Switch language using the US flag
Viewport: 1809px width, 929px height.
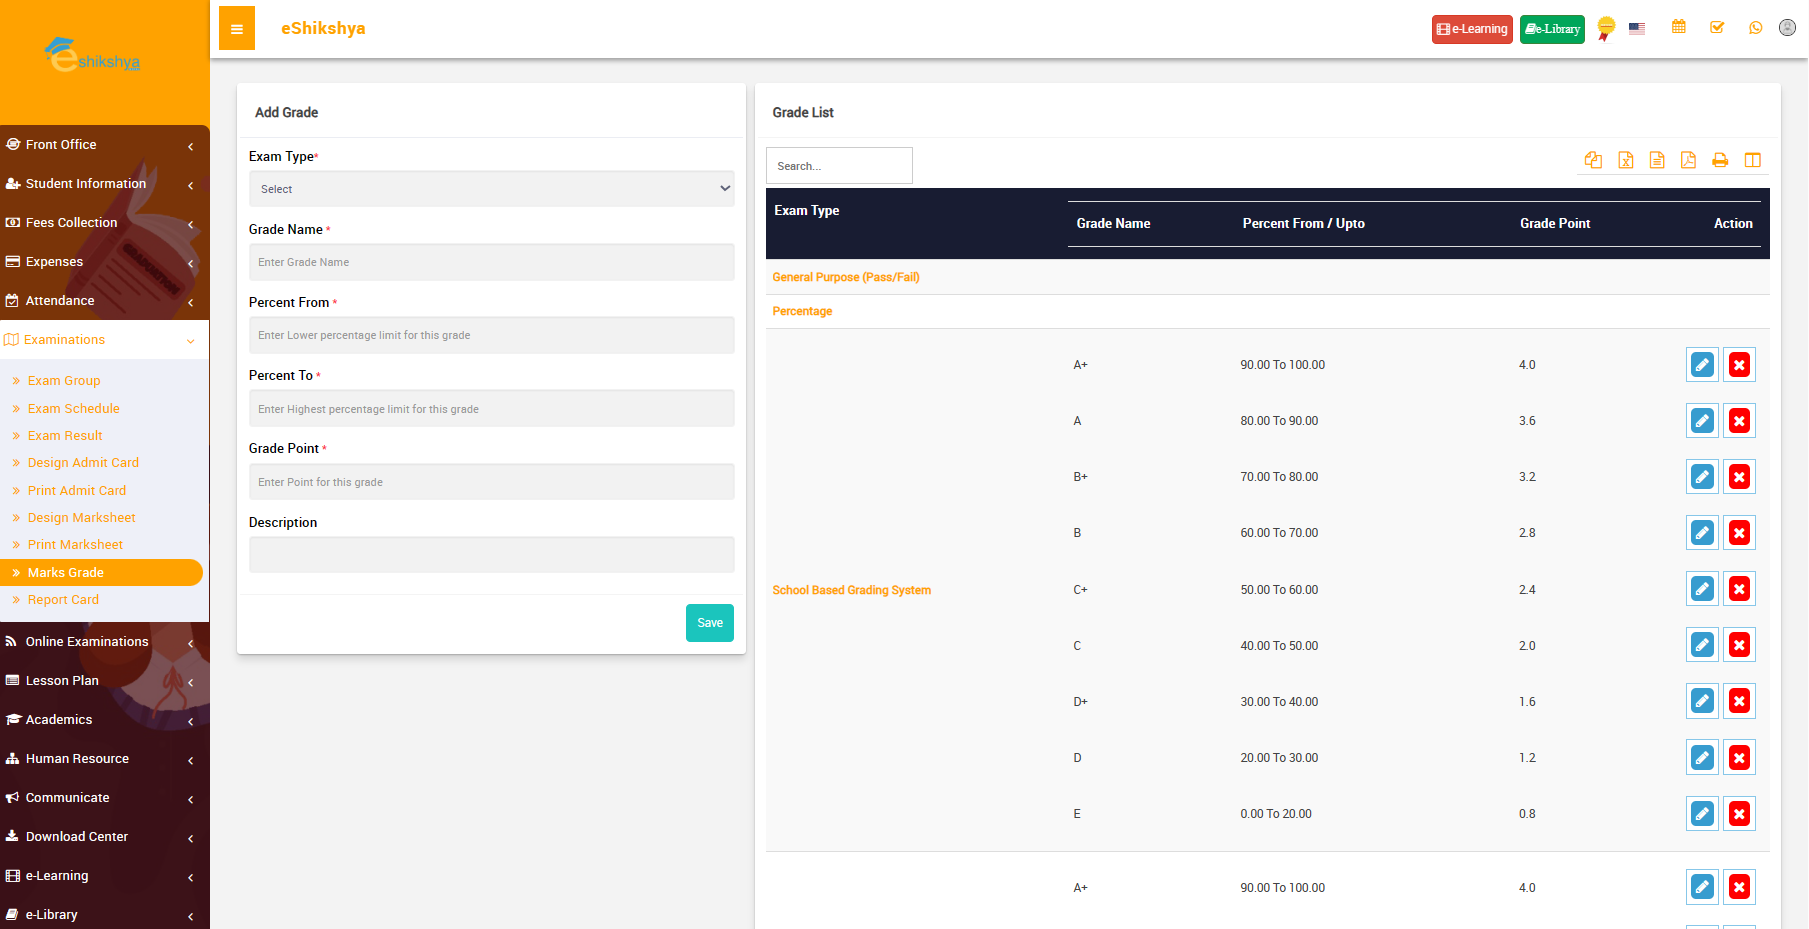click(x=1637, y=29)
